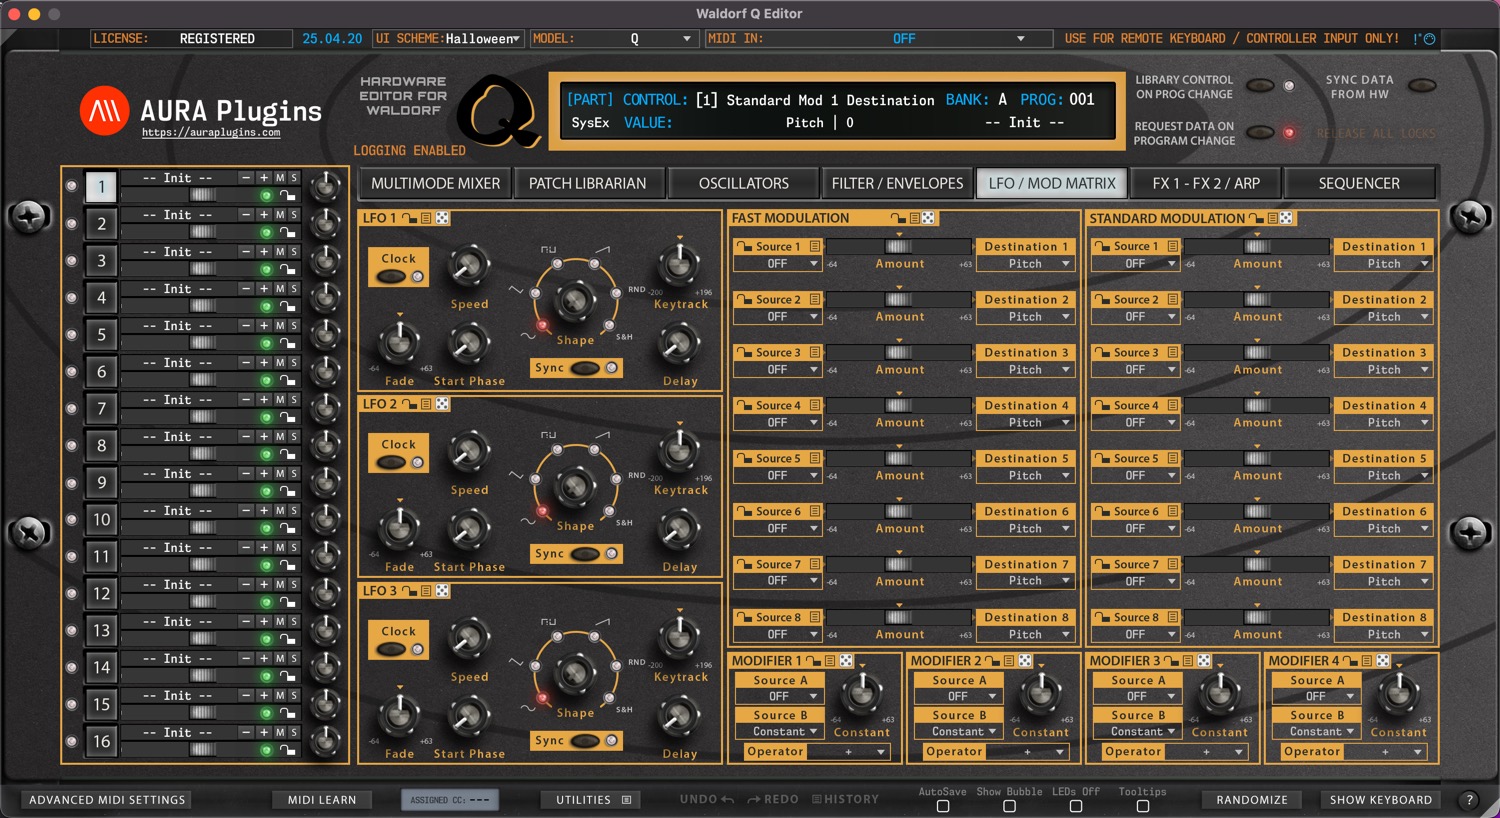The image size is (1500, 818).
Task: Open Modifier 4 Operator dropdown
Action: tap(1385, 751)
